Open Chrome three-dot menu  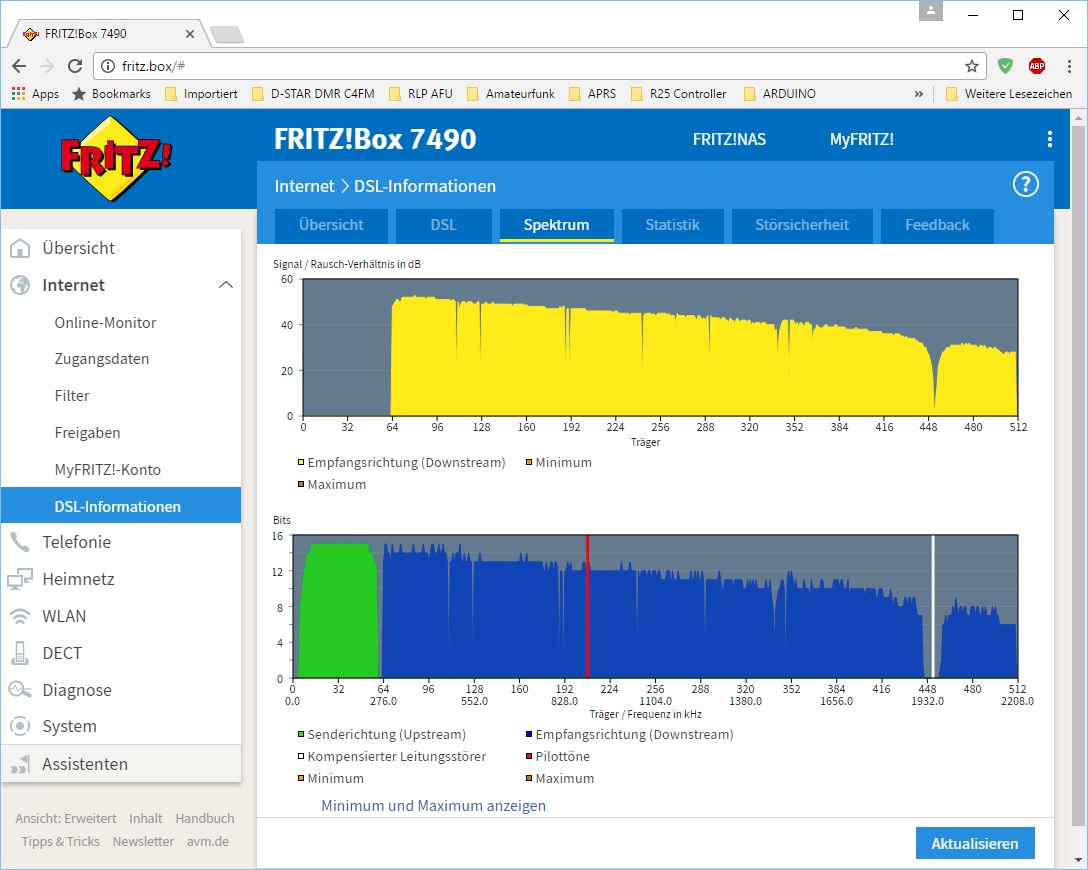tap(1069, 66)
